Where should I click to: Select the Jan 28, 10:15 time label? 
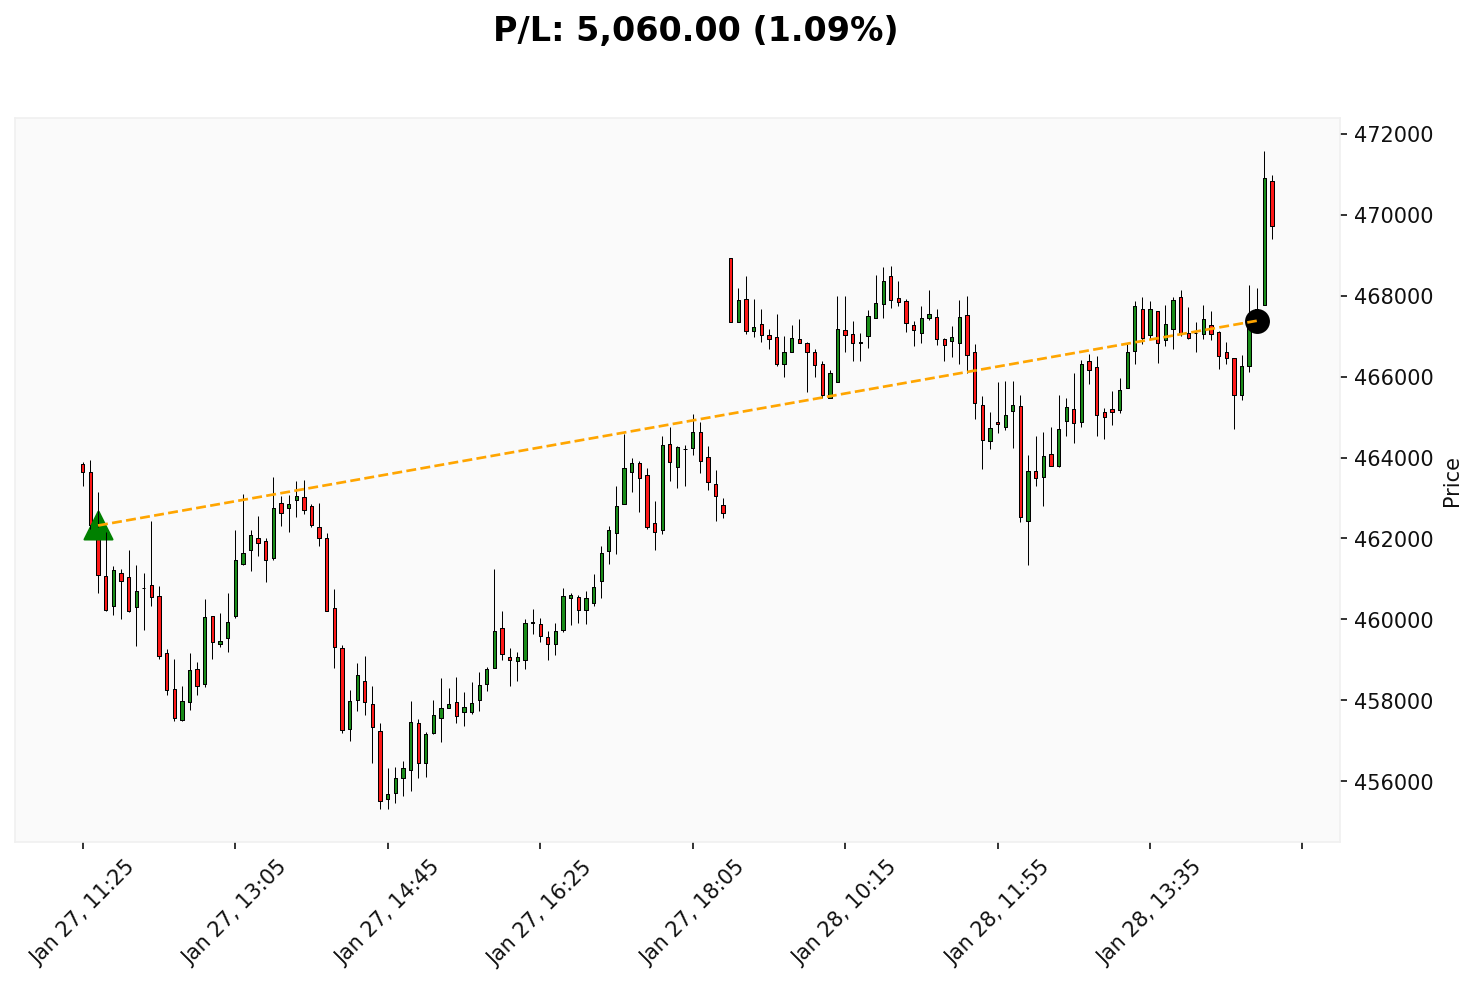(844, 911)
